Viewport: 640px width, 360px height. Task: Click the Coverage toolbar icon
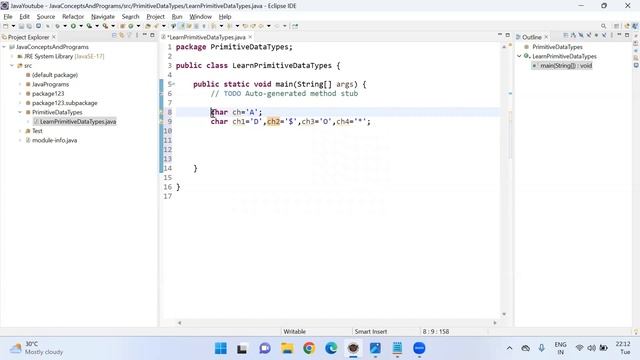(89, 26)
